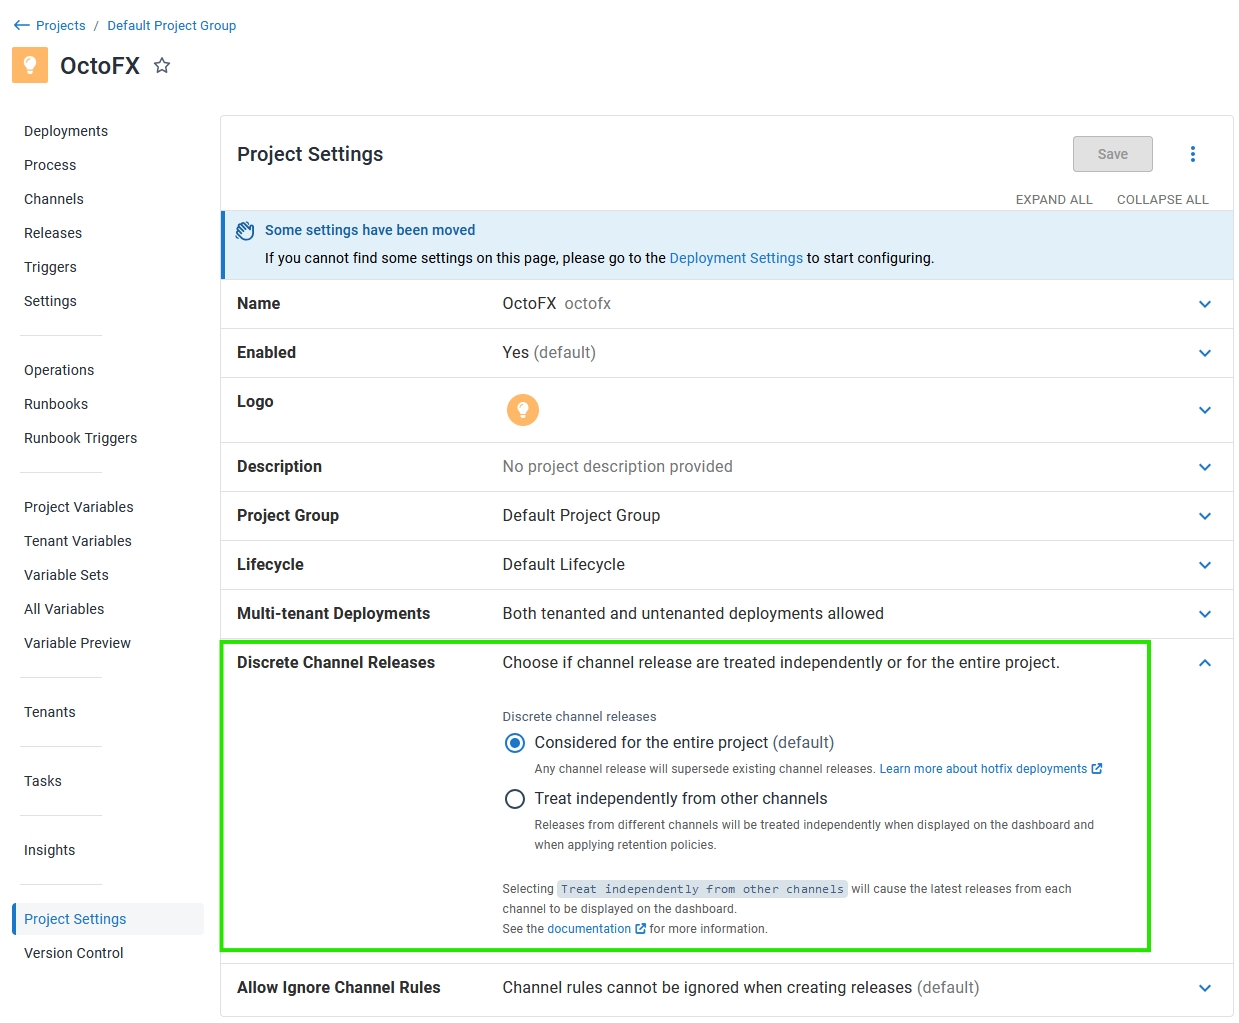Viewport: 1239px width, 1023px height.
Task: Open Operations in the sidebar
Action: tap(59, 370)
